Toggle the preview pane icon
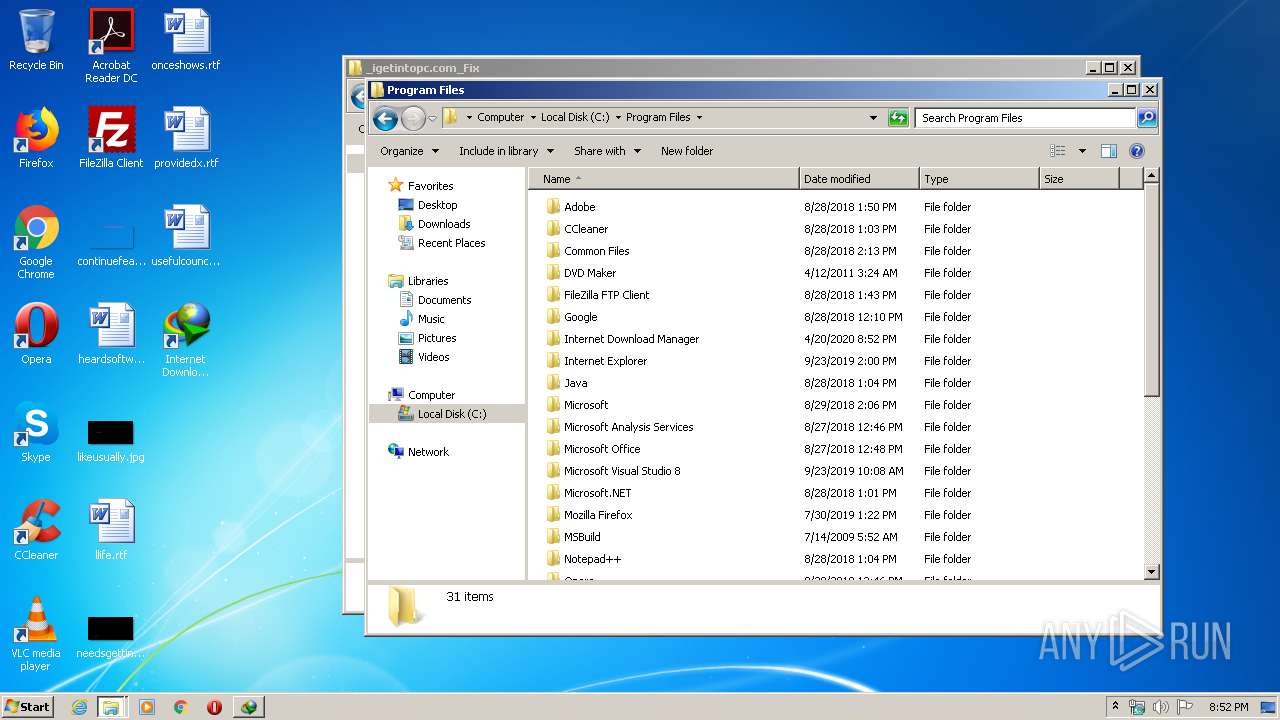This screenshot has width=1280, height=720. (1108, 151)
